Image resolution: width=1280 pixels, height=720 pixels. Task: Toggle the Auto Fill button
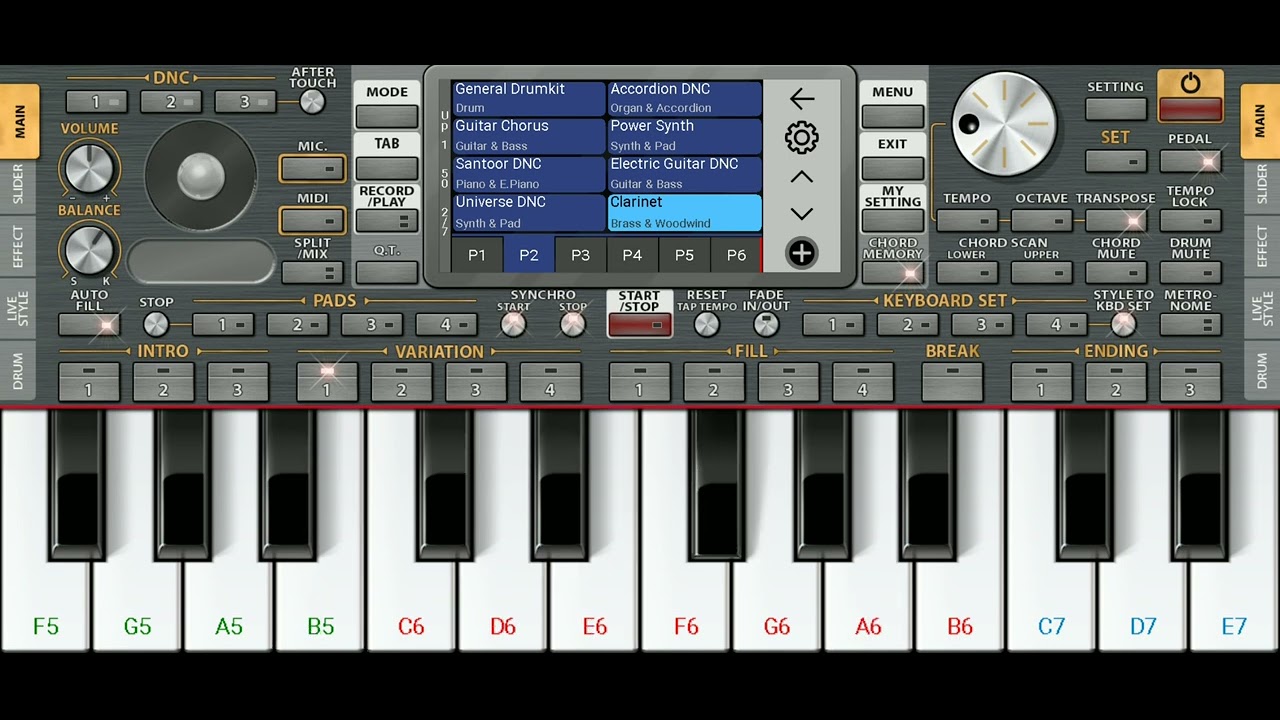(89, 324)
